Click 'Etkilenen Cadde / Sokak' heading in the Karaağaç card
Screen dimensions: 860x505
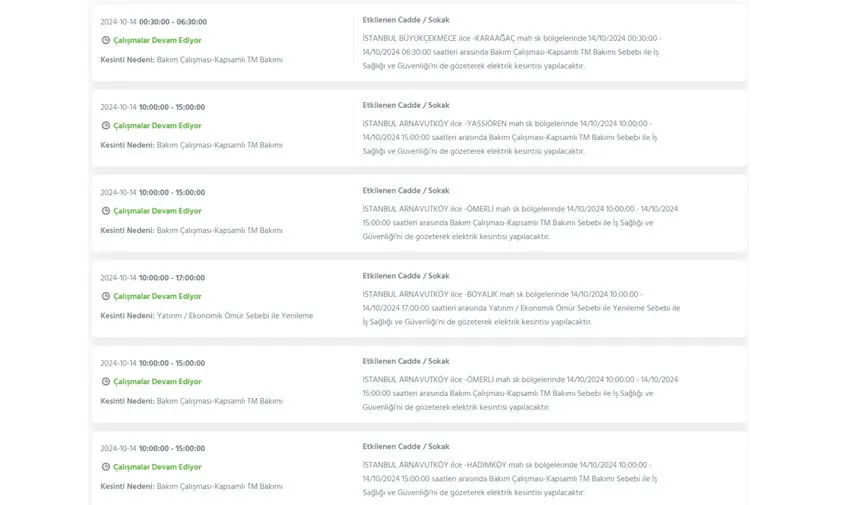[406, 19]
